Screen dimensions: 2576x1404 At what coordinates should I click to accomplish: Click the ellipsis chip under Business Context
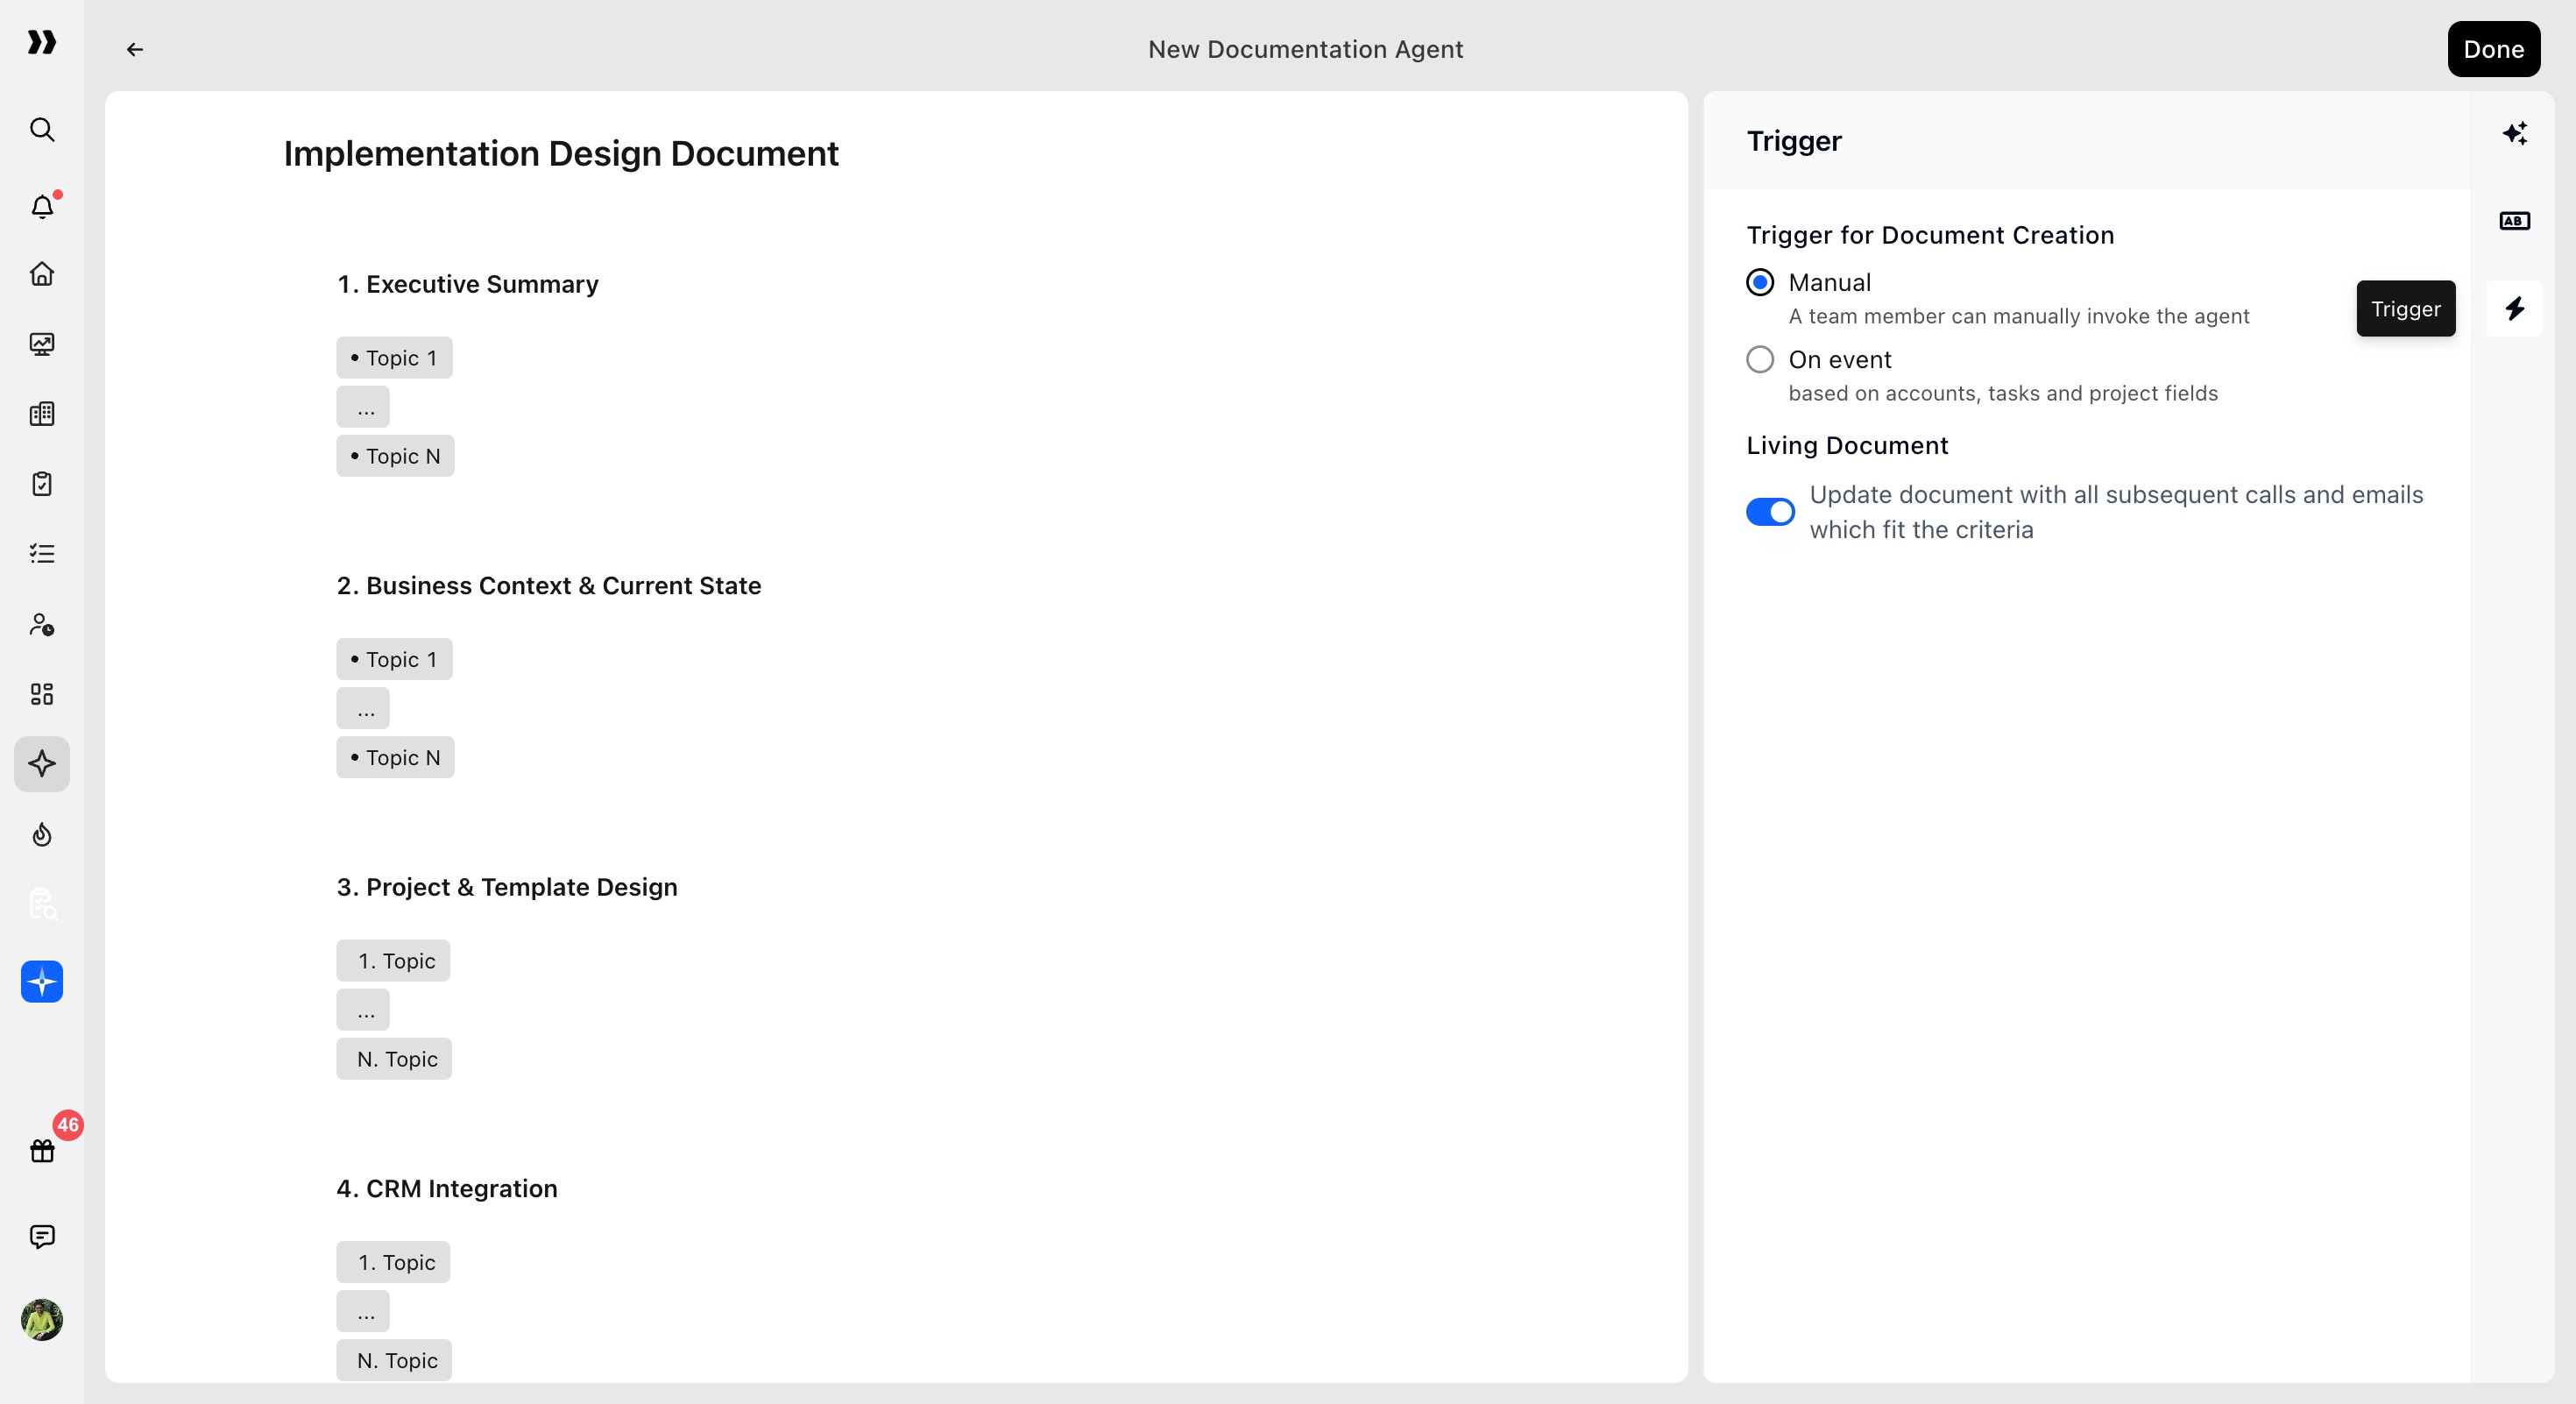(x=363, y=709)
